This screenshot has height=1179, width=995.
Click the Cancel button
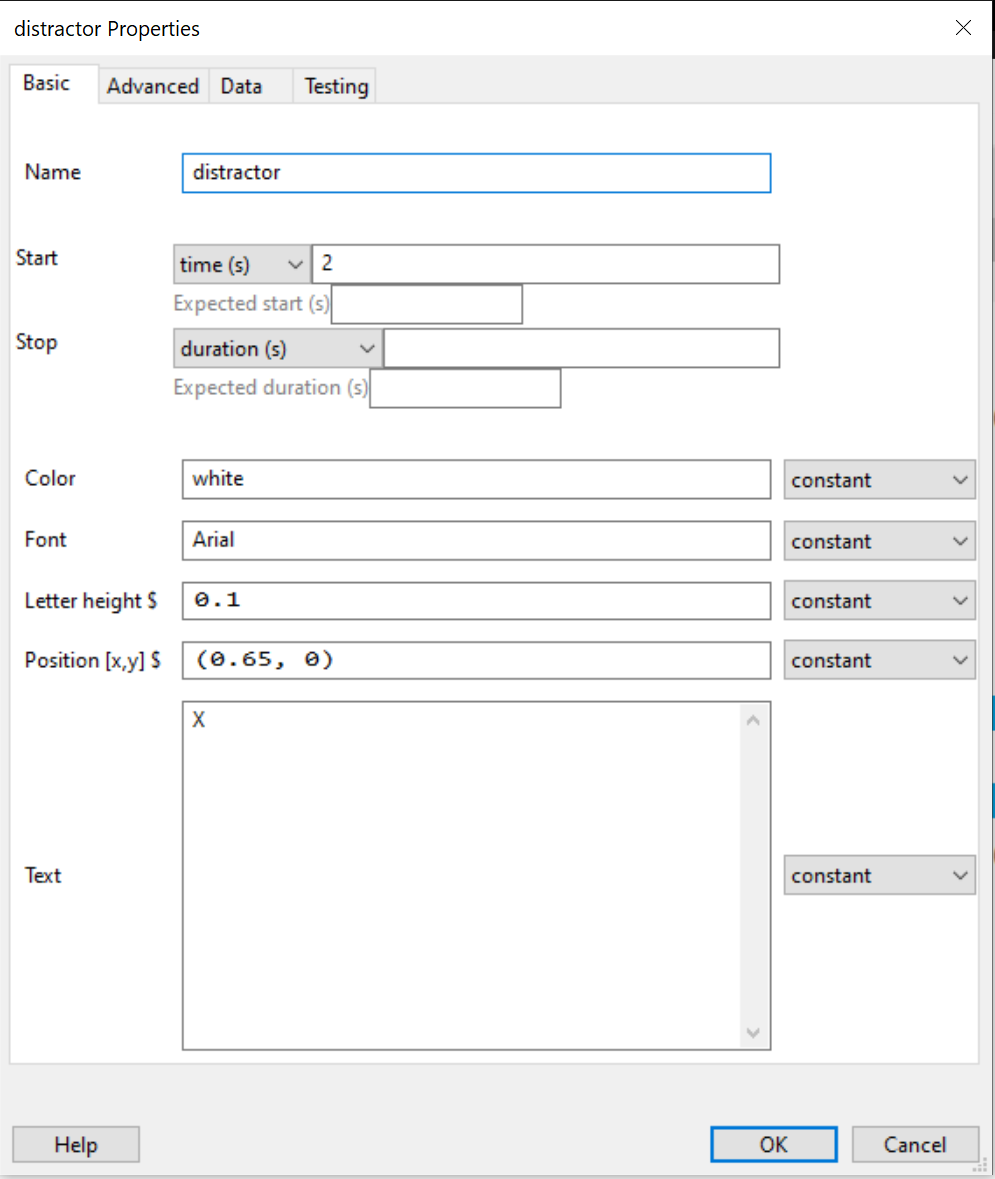coord(914,1145)
